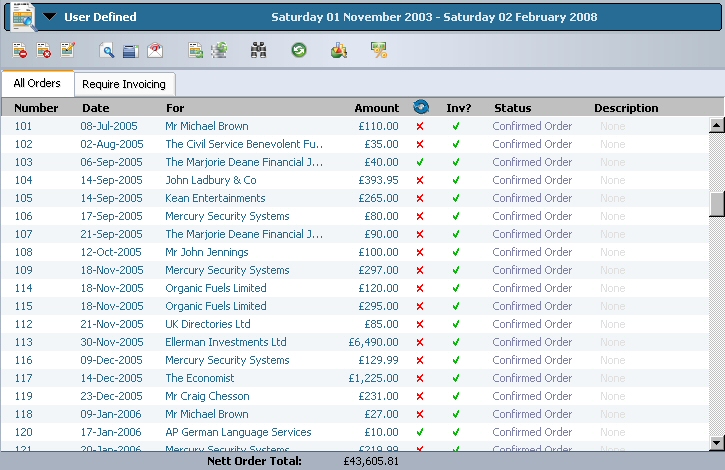The height and width of the screenshot is (470, 725).
Task: Switch to the Require Invoicing tab
Action: point(125,85)
